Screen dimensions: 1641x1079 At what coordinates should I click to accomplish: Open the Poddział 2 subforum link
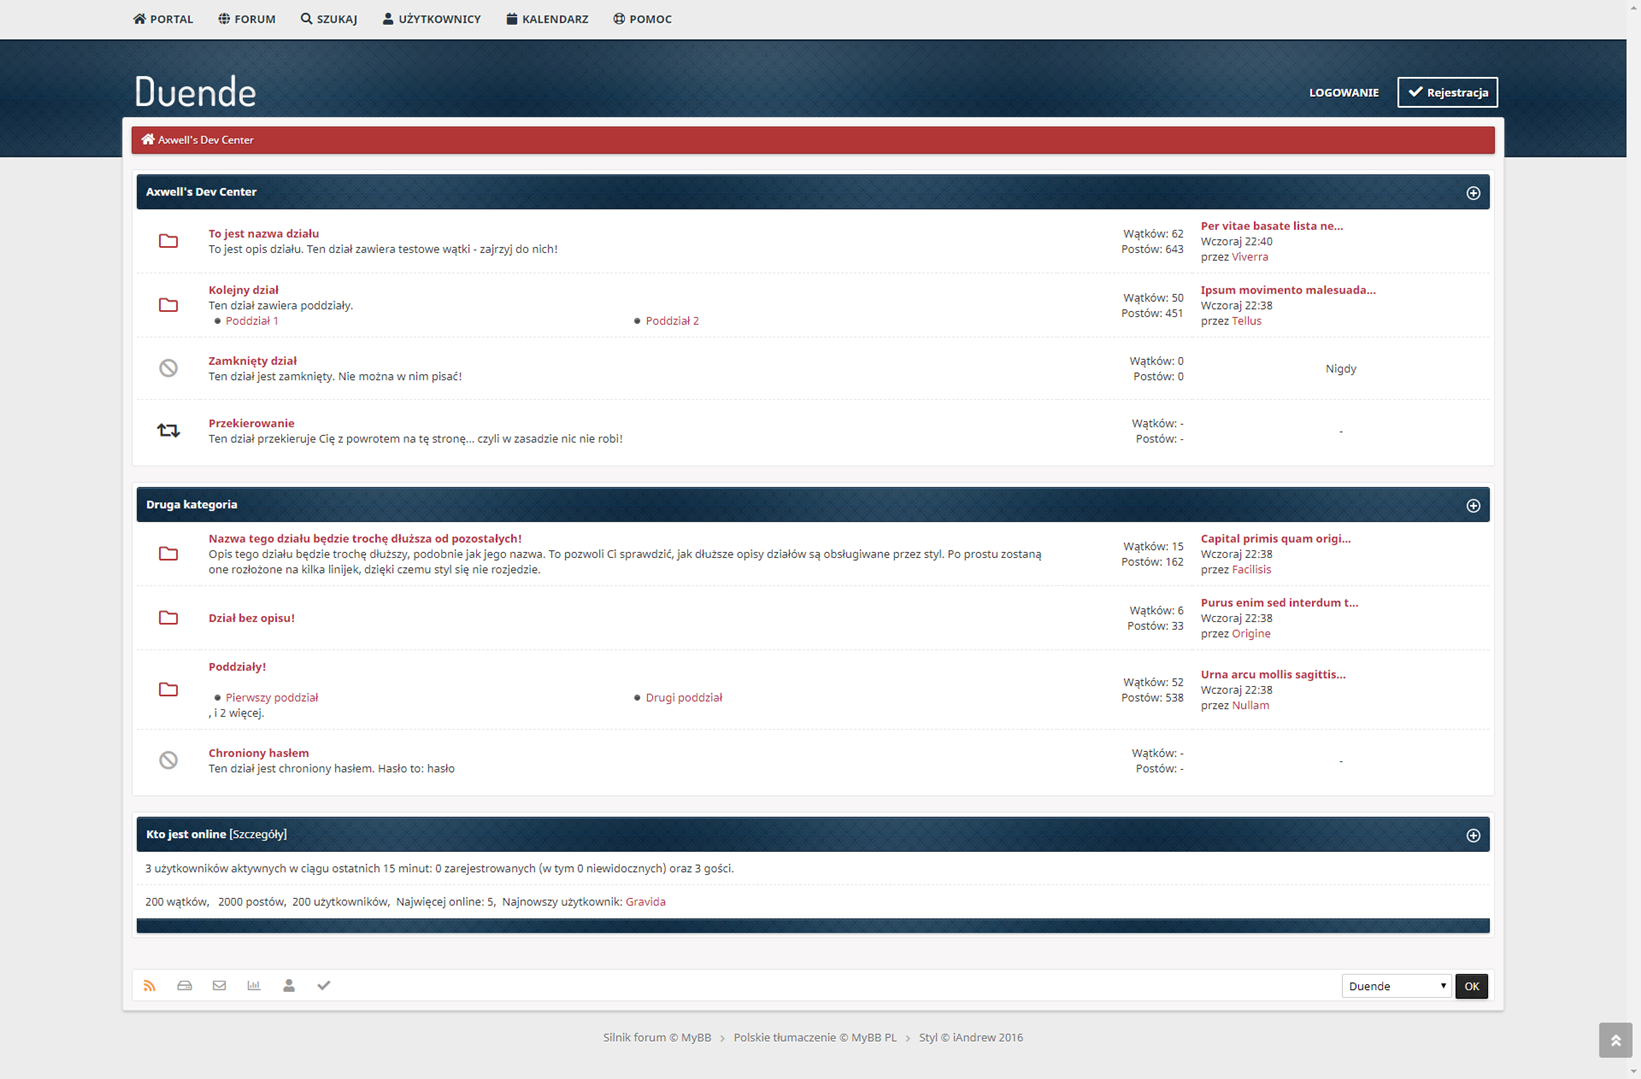(x=672, y=321)
